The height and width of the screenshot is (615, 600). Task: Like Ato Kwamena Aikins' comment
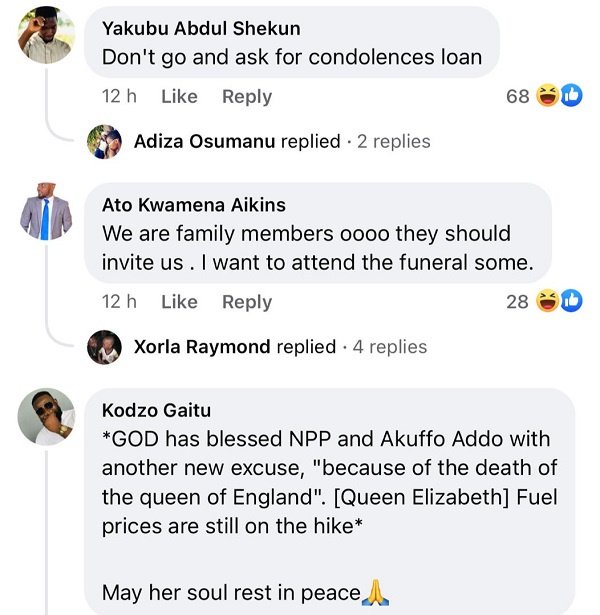tap(179, 301)
